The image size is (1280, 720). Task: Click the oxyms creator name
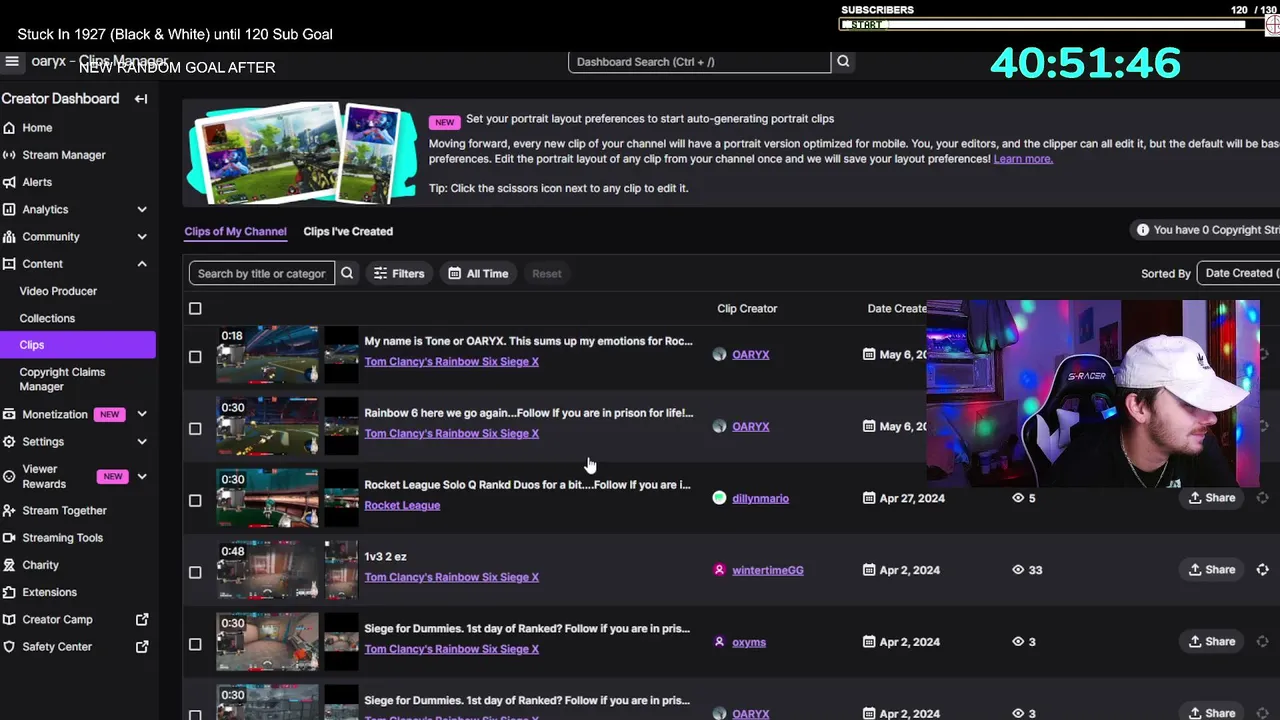[749, 642]
